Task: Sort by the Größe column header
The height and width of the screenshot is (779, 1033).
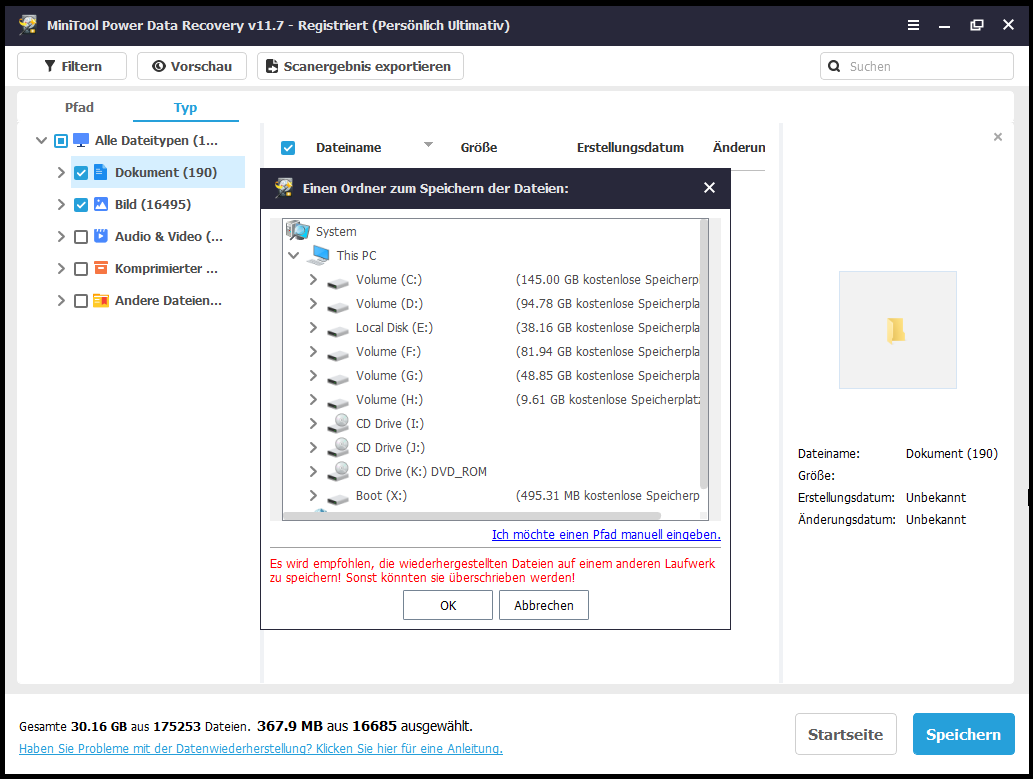Action: click(x=479, y=148)
